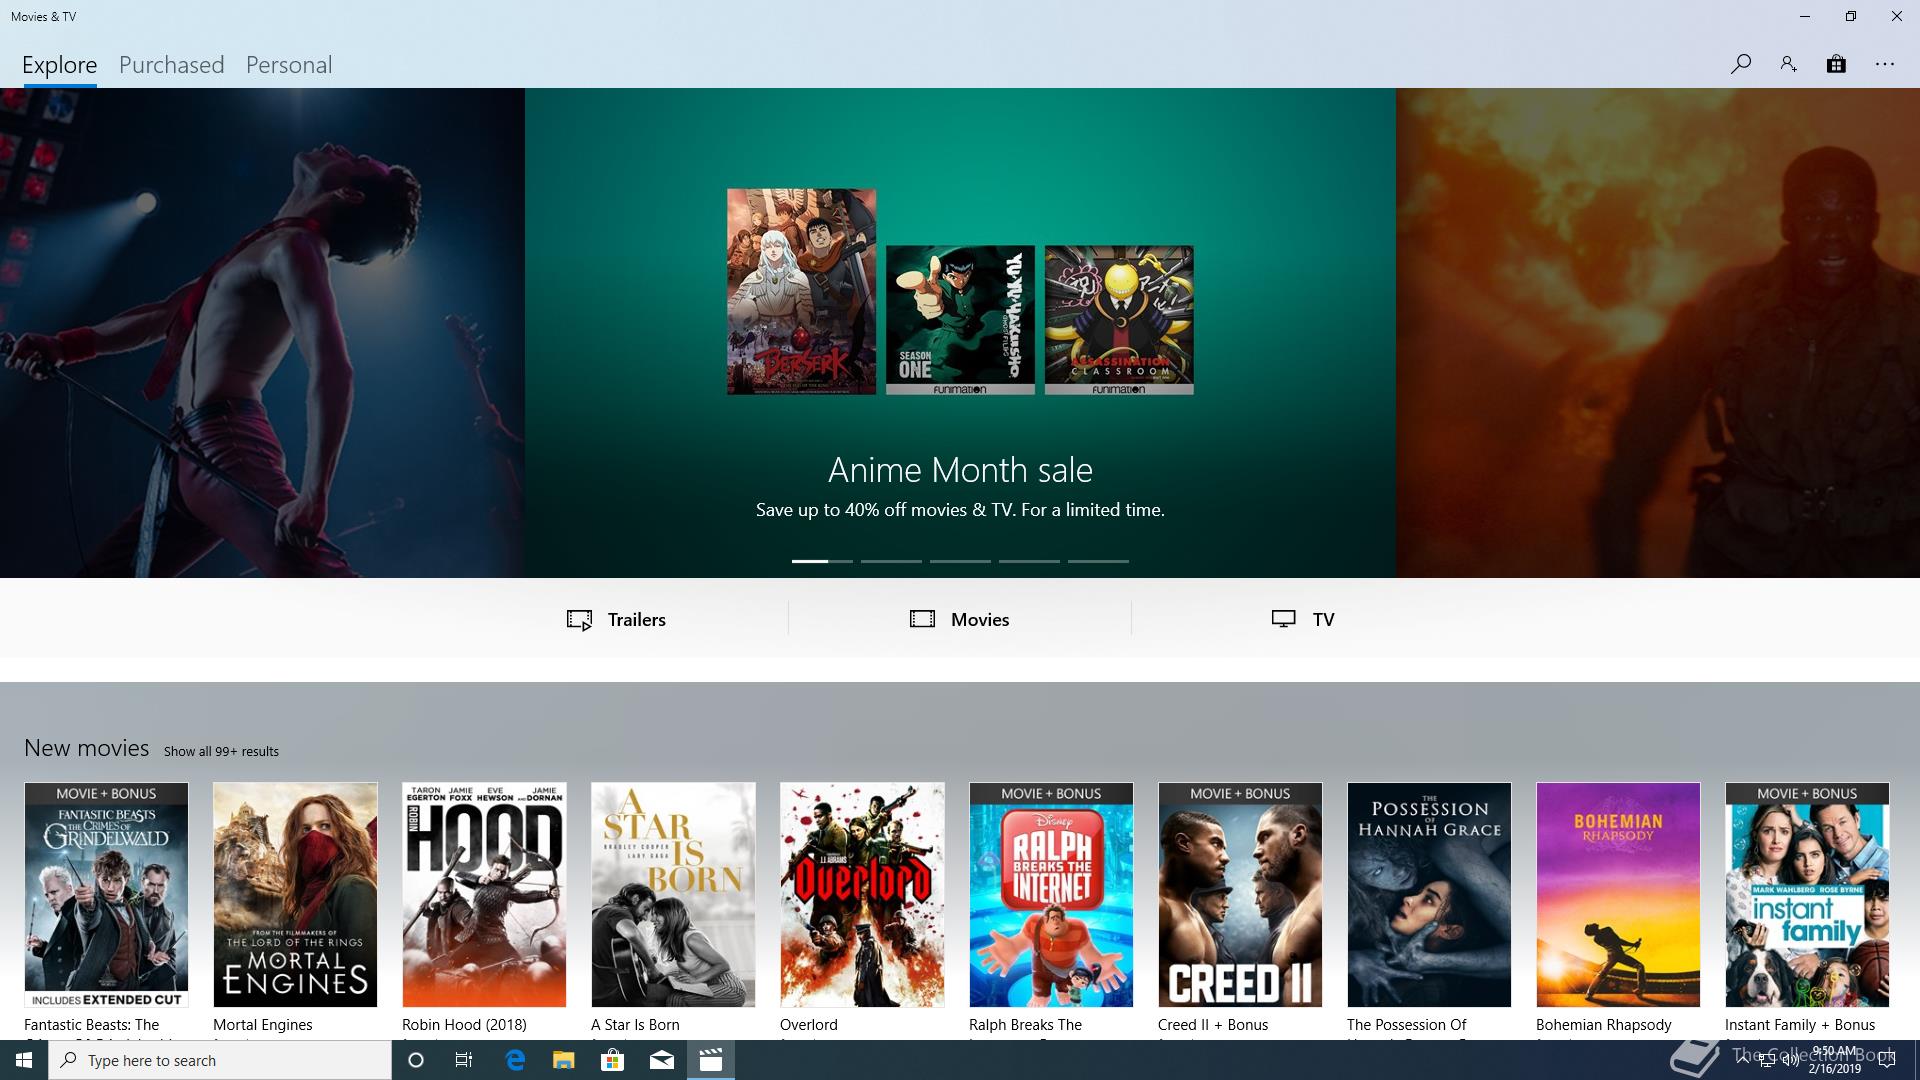
Task: Open the Berserk cover in the banner
Action: click(801, 291)
